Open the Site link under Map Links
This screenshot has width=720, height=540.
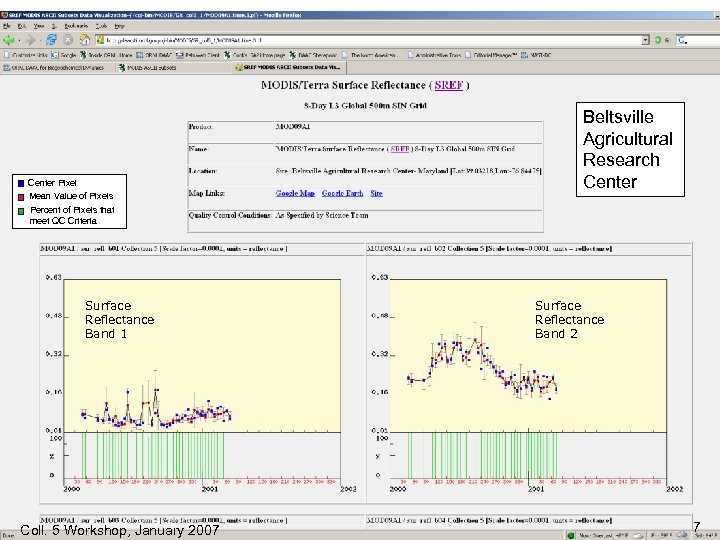tap(376, 193)
